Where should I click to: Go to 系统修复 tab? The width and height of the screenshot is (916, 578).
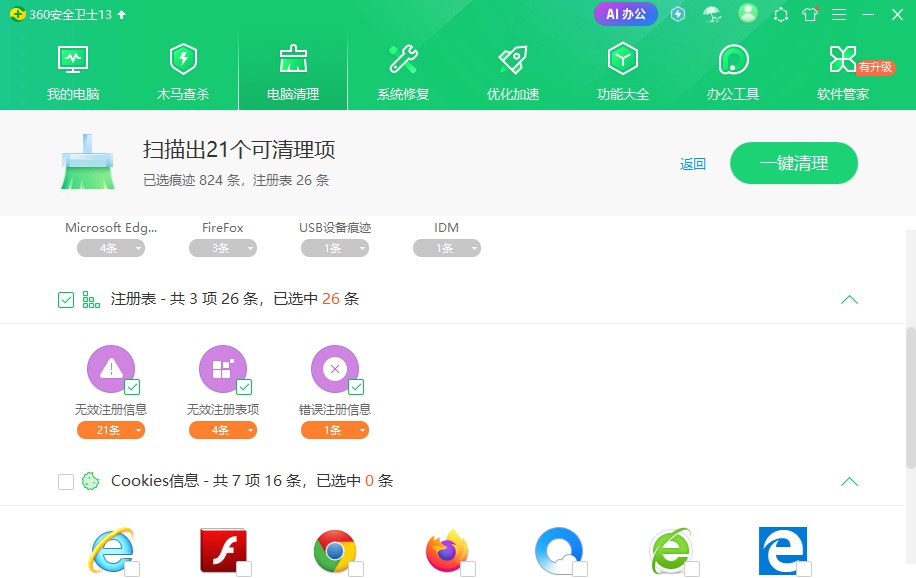(403, 72)
